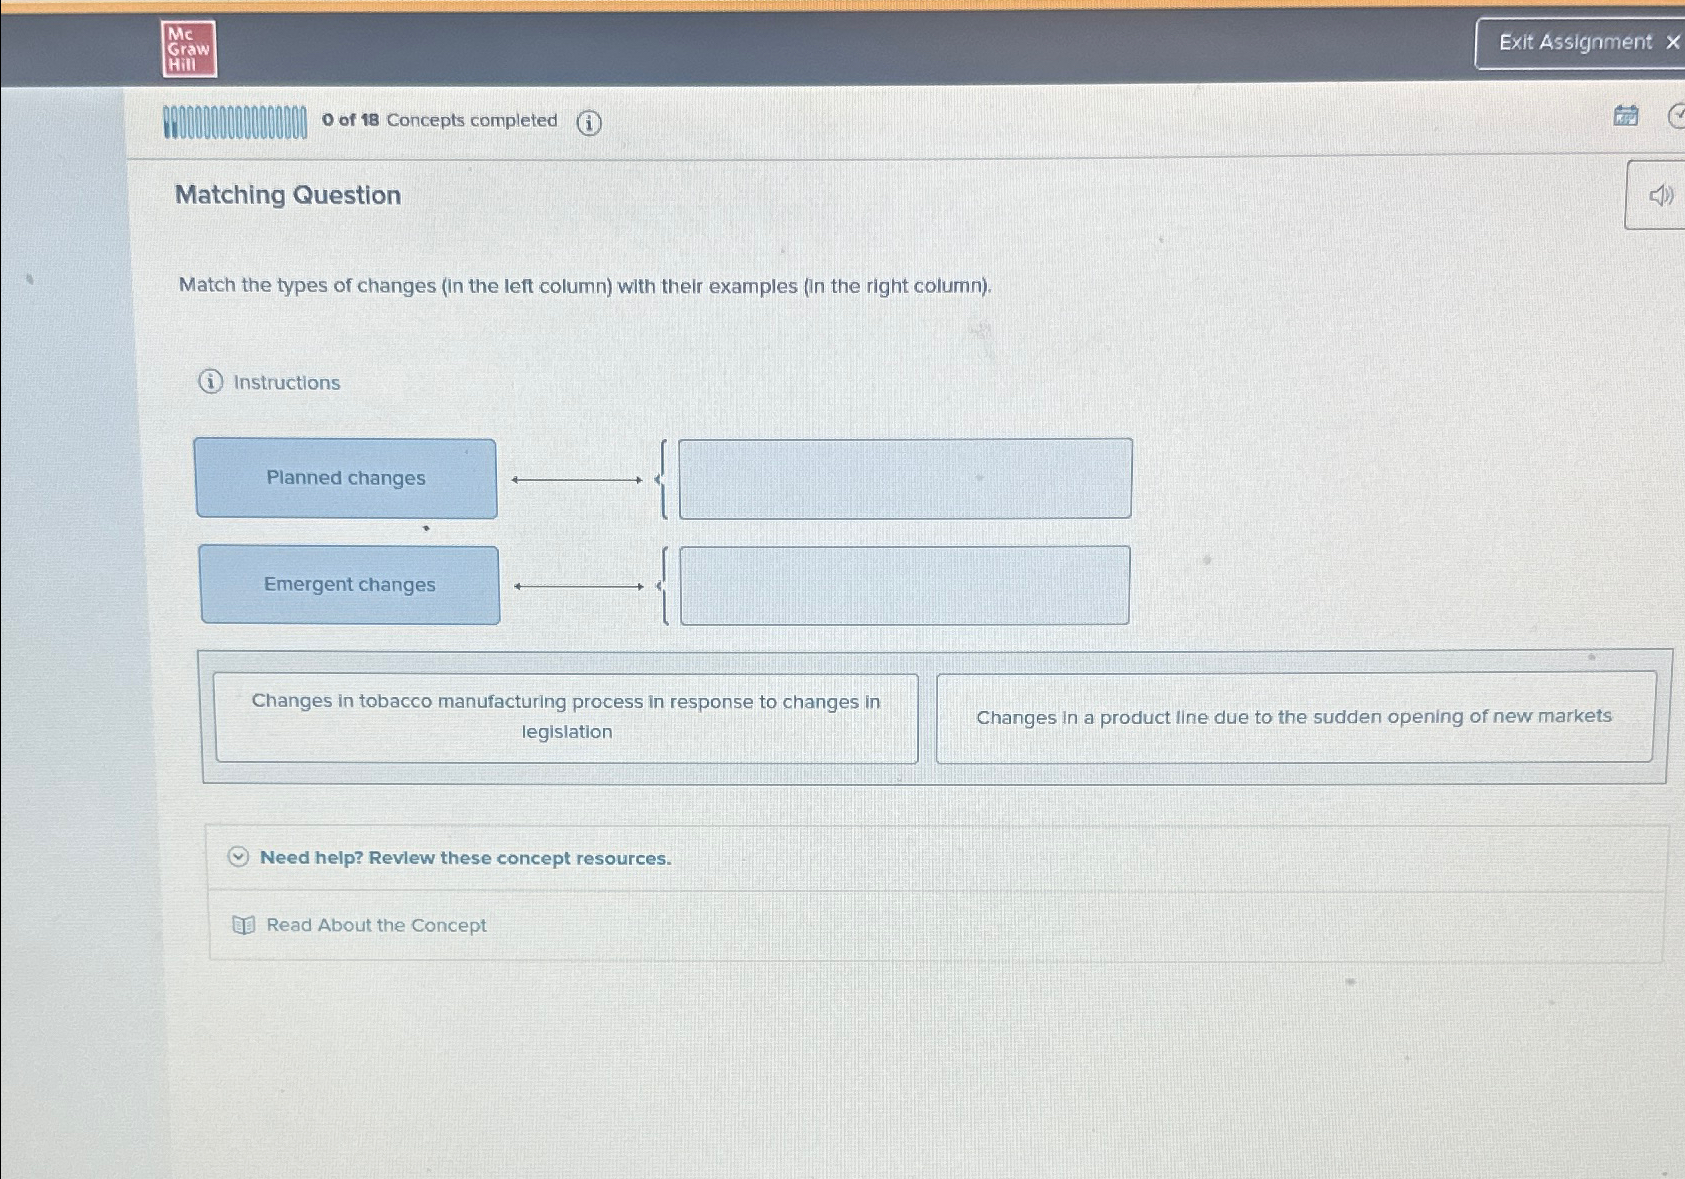The height and width of the screenshot is (1179, 1685).
Task: Click the info icon beside Concepts completed
Action: coord(590,123)
